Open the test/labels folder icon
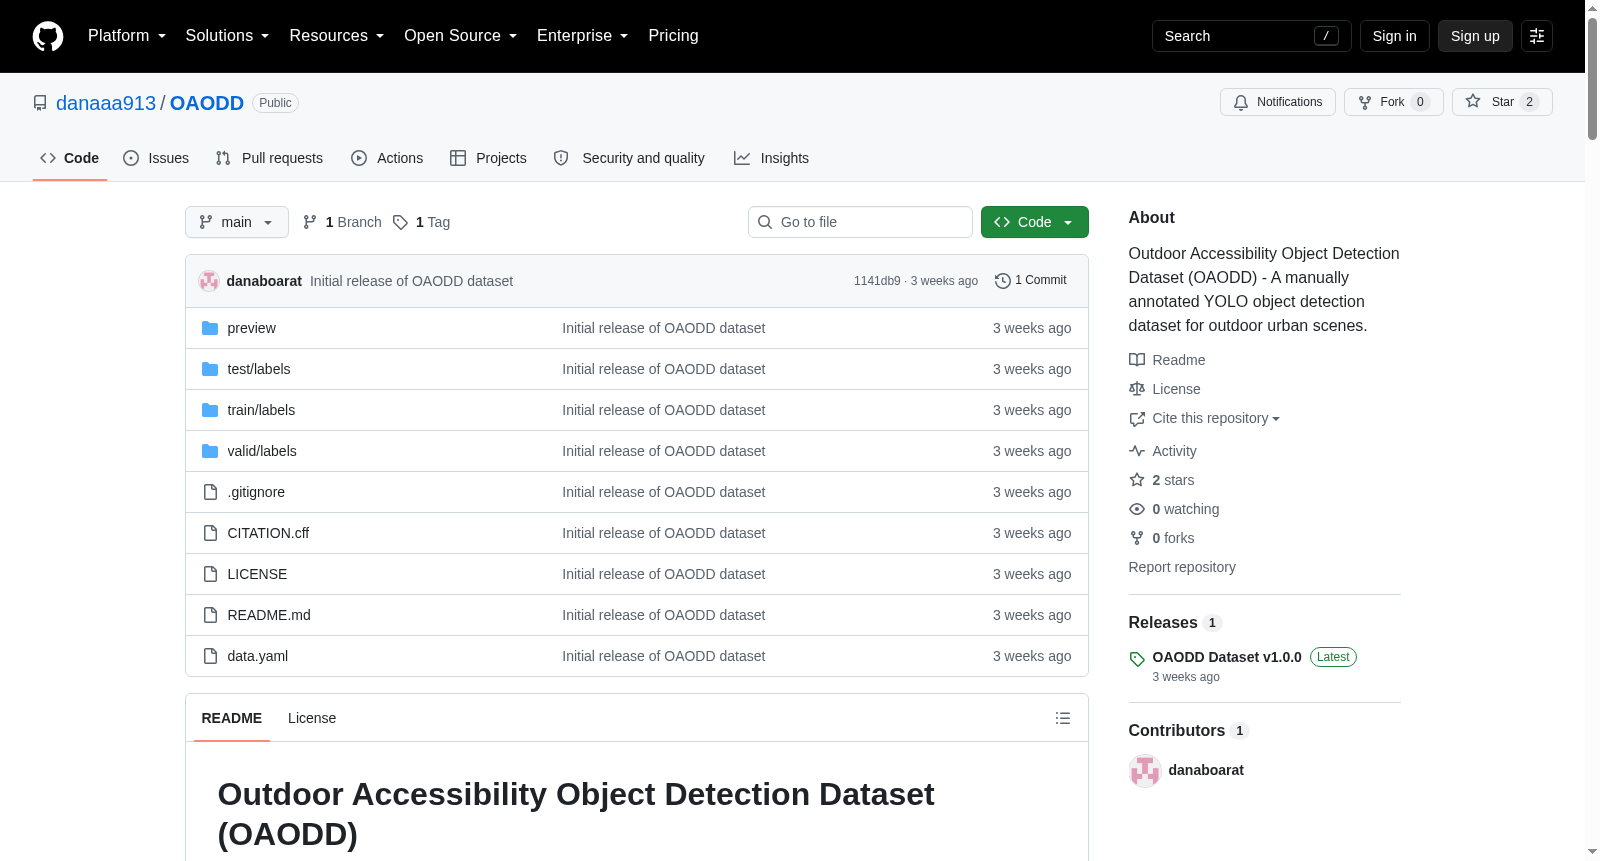 tap(210, 369)
